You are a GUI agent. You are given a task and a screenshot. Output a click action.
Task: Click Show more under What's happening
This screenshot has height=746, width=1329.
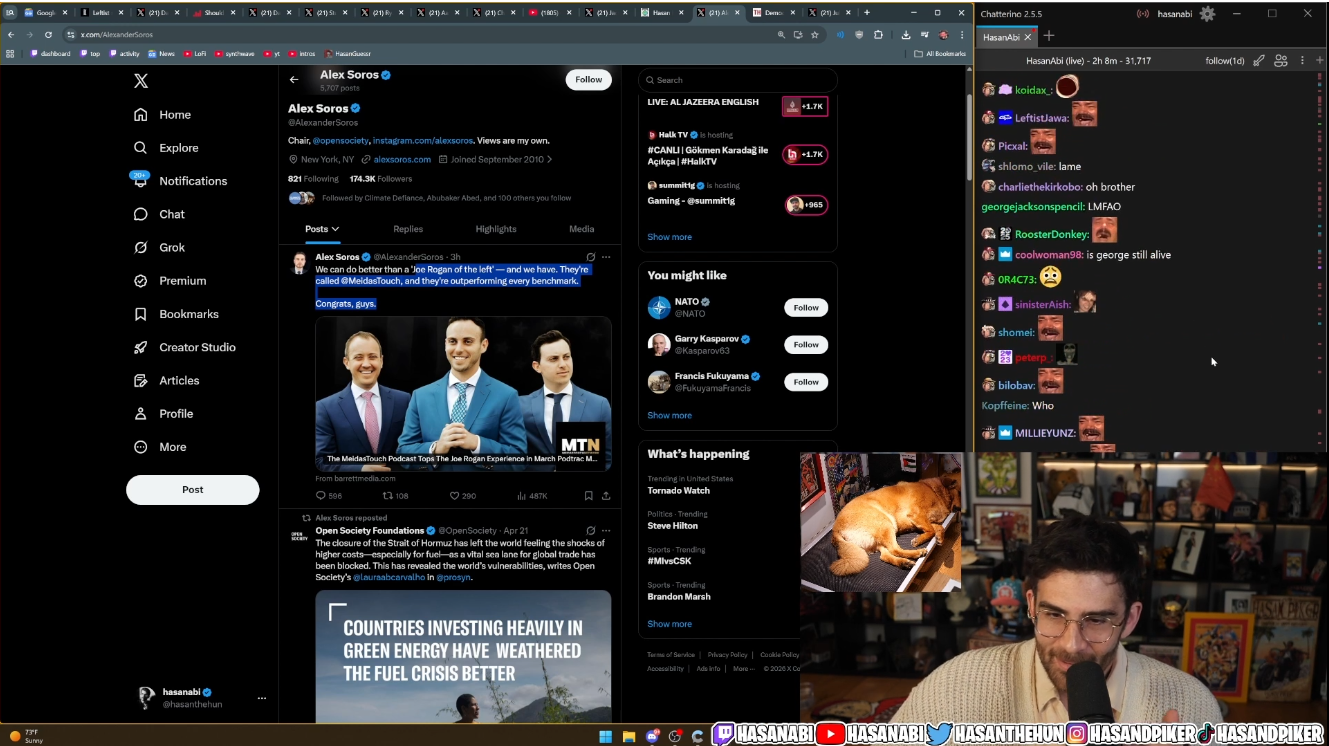click(670, 624)
